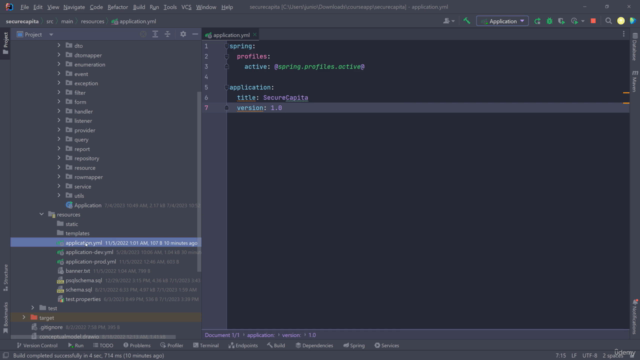Viewport: 640px width, 360px height.
Task: Expand the dto folder
Action: (59, 45)
